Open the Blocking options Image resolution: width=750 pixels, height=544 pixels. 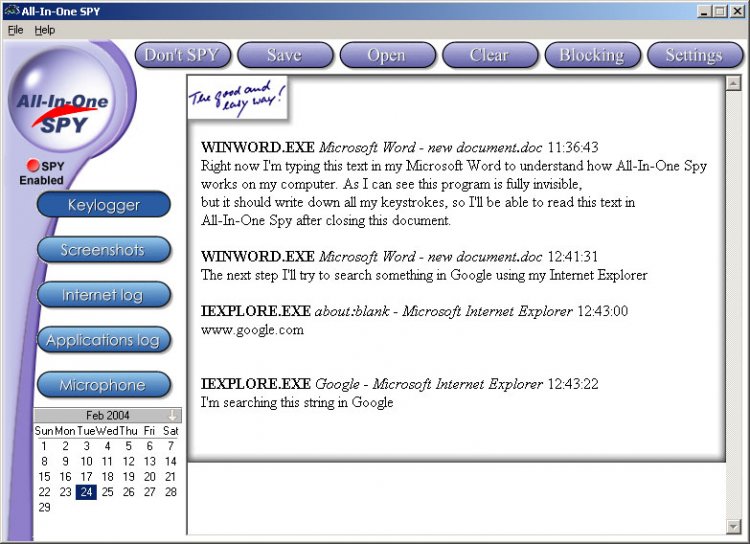pyautogui.click(x=592, y=55)
